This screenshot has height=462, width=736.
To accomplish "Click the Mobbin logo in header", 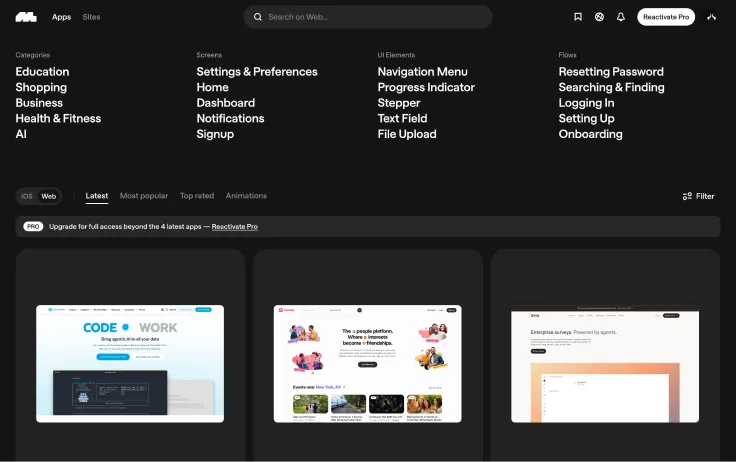I will [26, 17].
